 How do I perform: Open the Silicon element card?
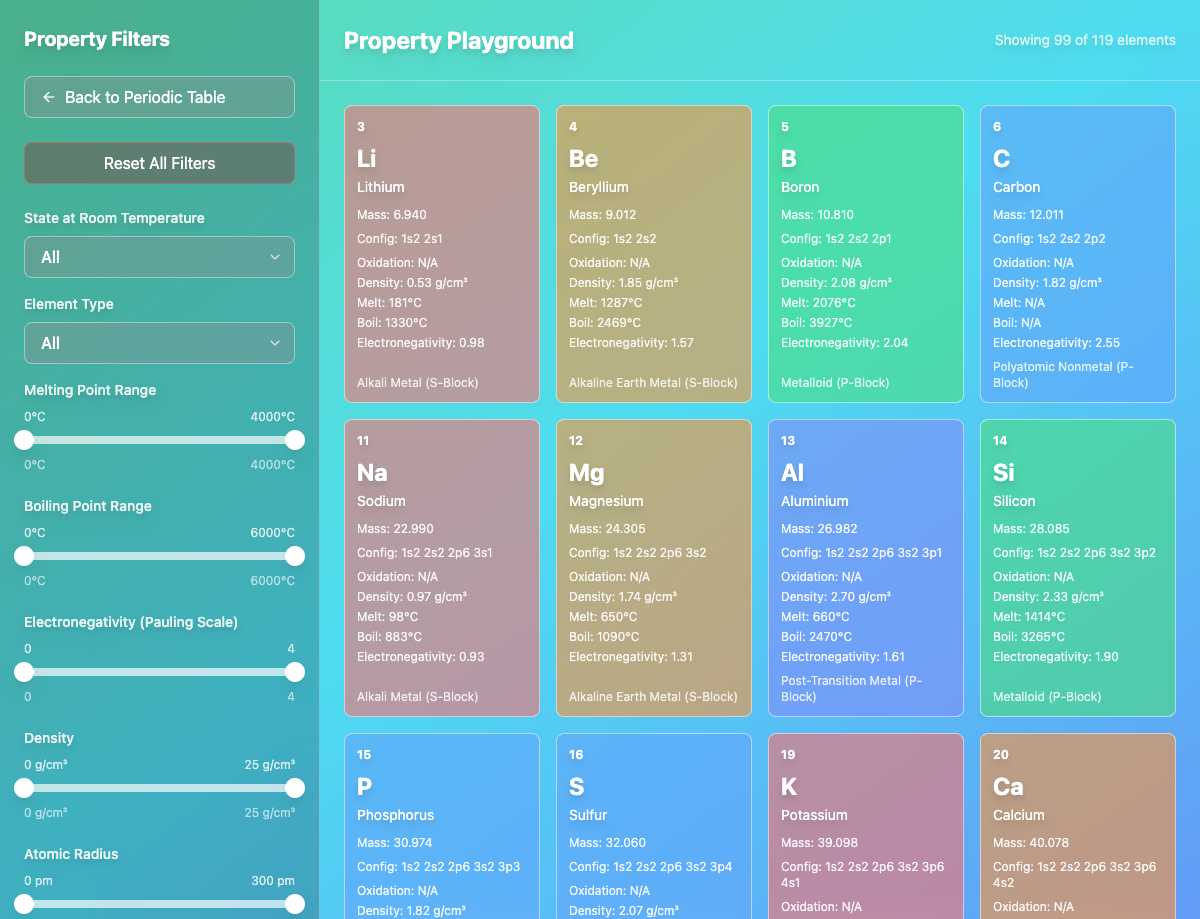pos(1077,568)
